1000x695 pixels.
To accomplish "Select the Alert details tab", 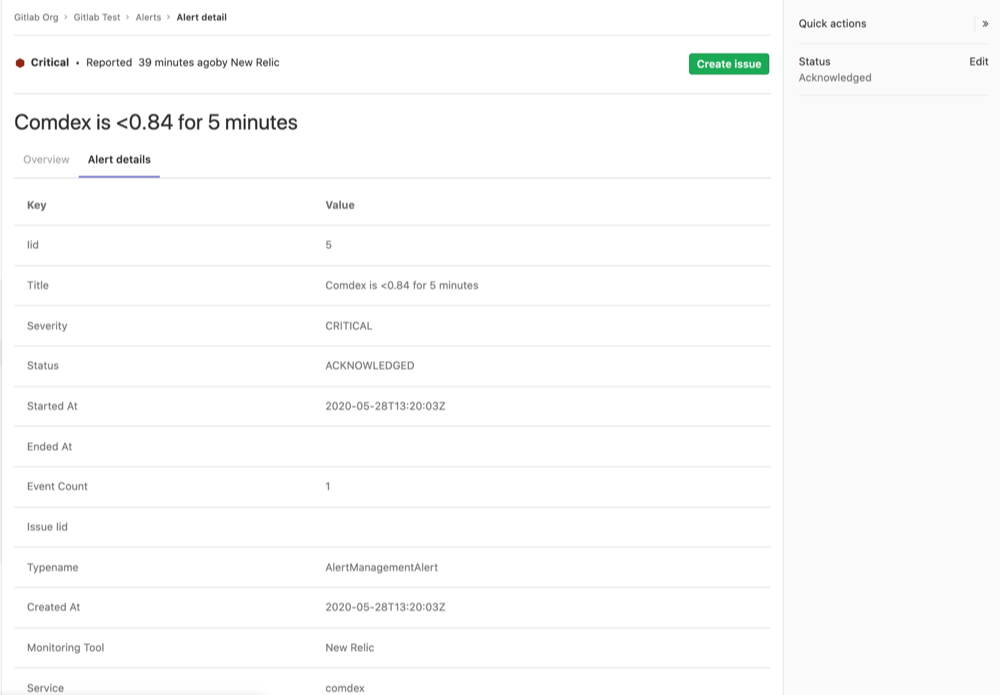I will [x=119, y=160].
